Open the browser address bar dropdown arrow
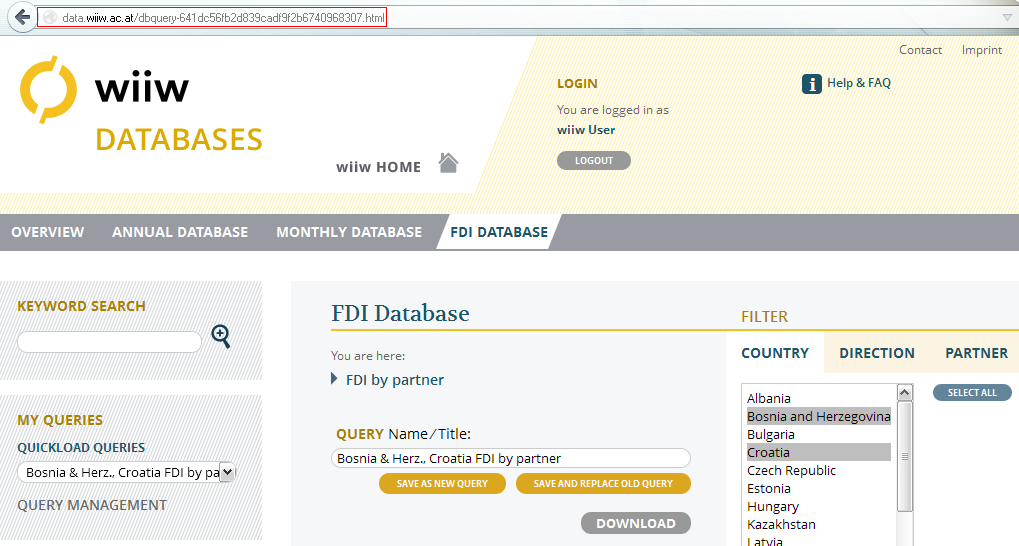Screen dimensions: 1019x546 click(x=1007, y=18)
